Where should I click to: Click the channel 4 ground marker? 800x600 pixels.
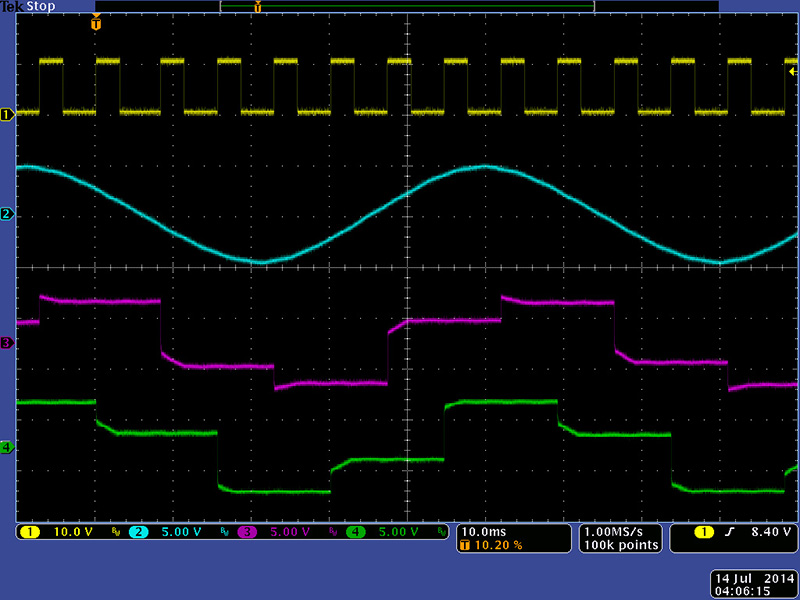7,448
